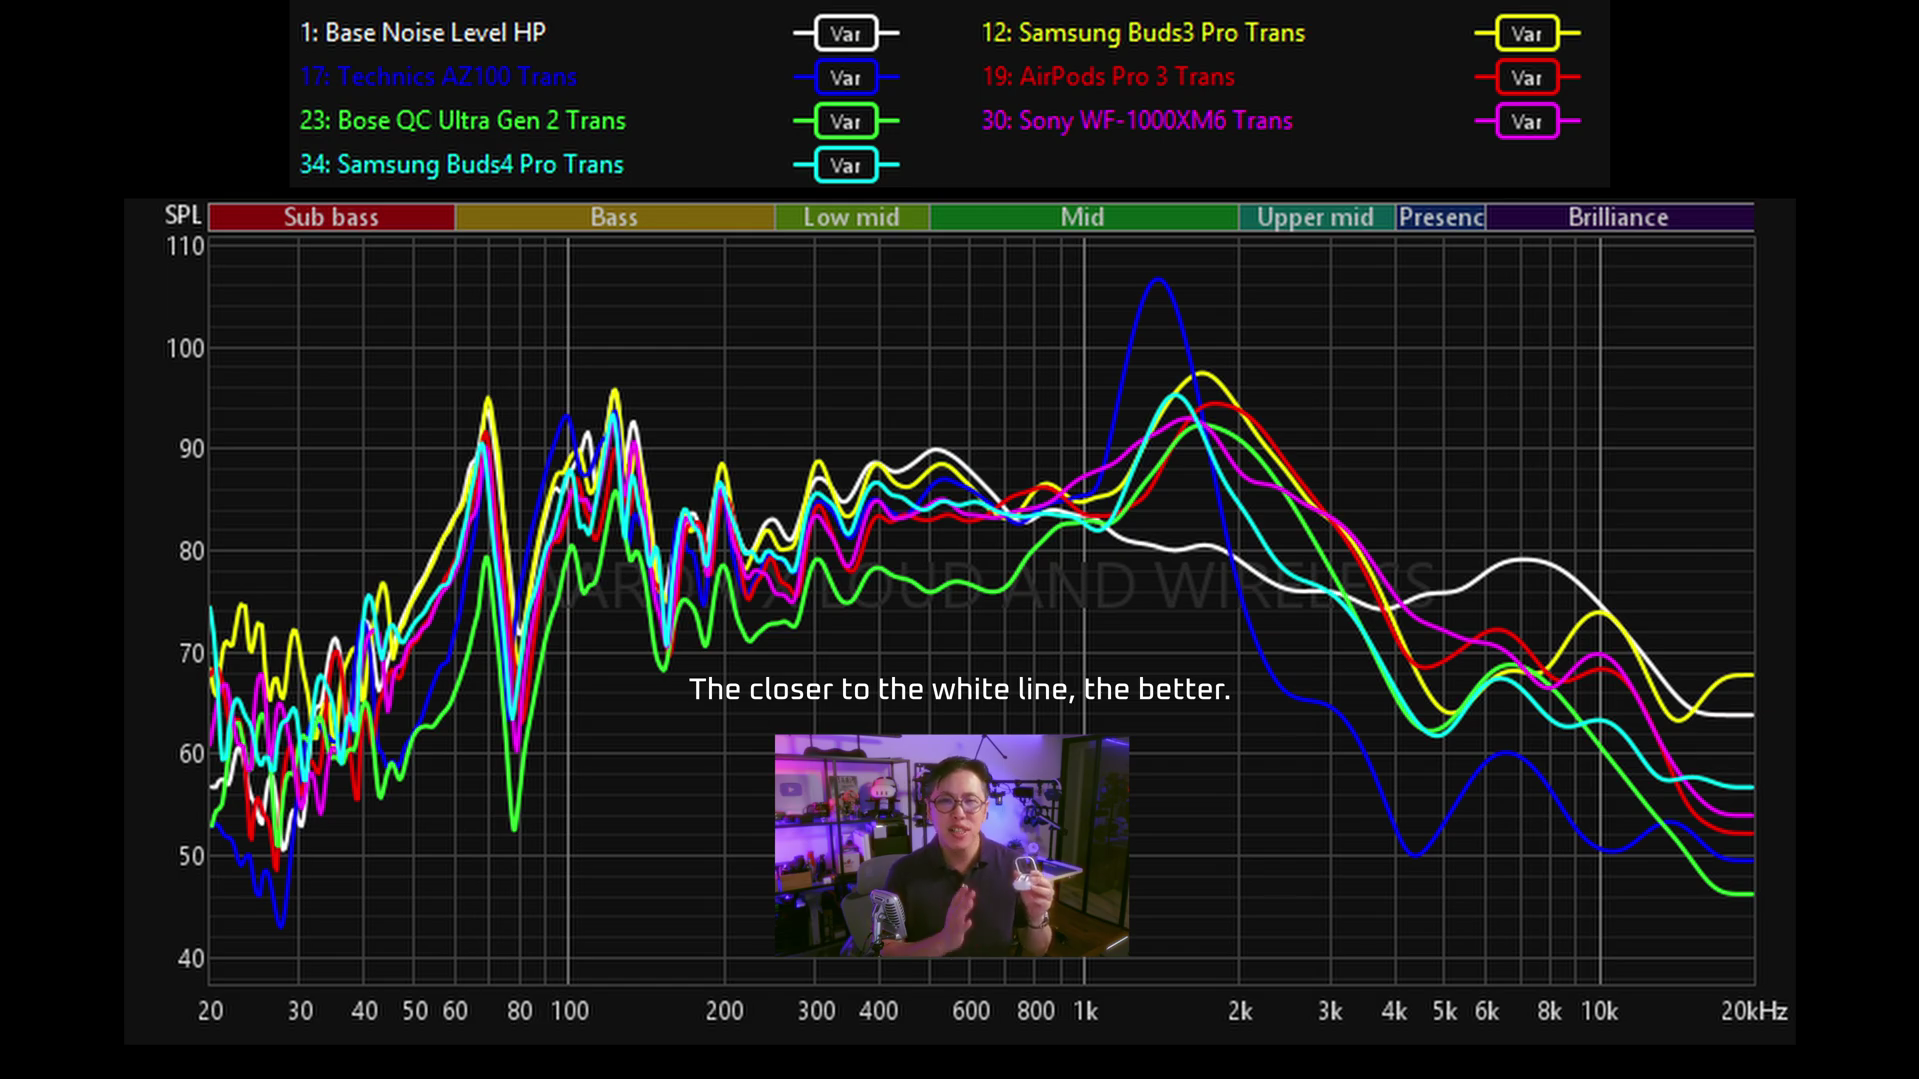Click the Var button for Samsung Buds3 Pro Trans
1919x1079 pixels.
[x=1526, y=34]
